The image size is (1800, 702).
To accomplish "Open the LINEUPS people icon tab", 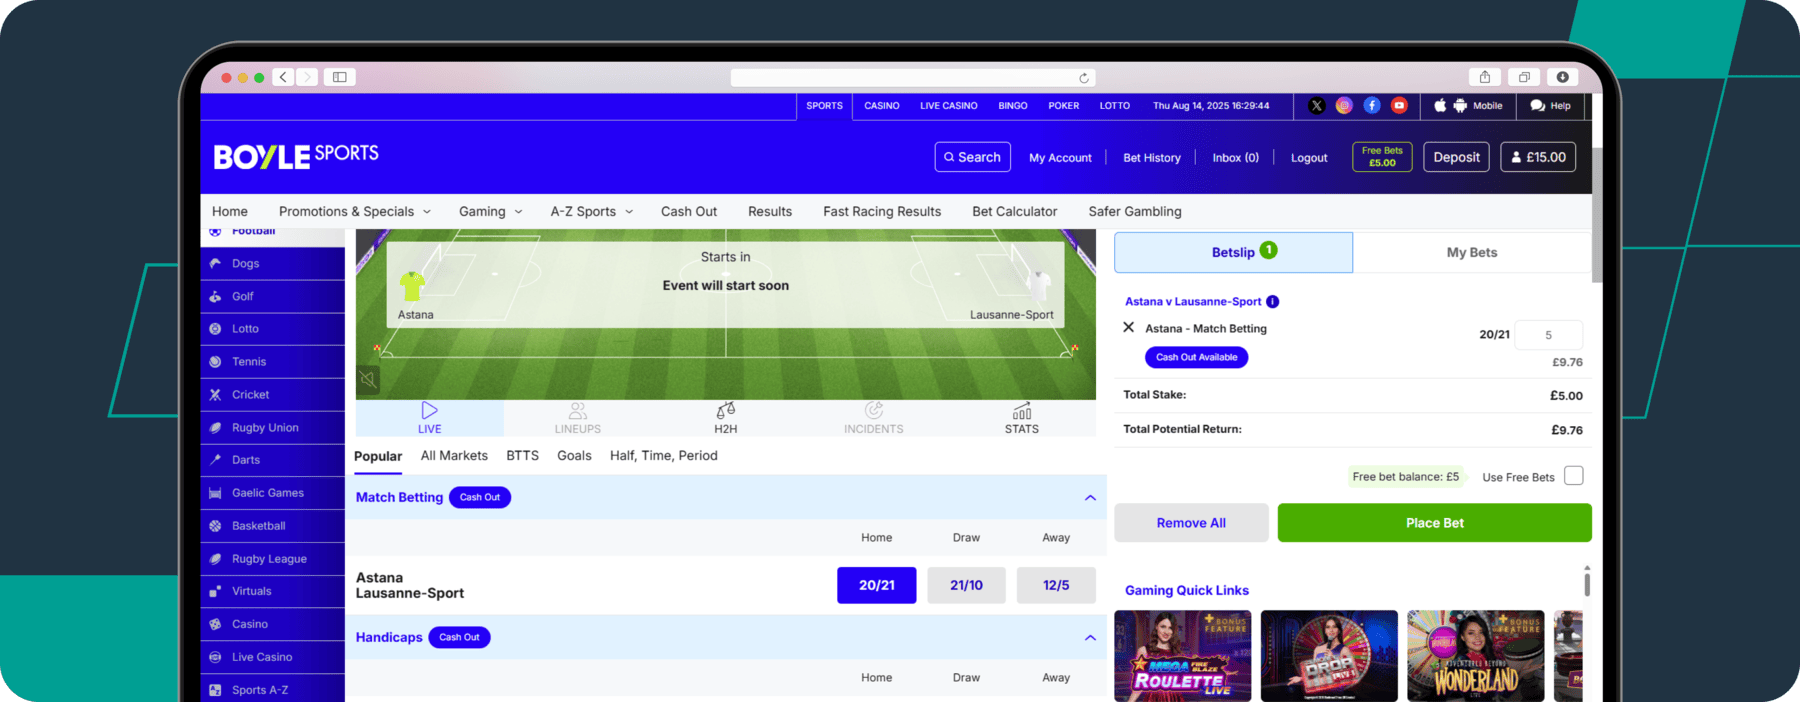I will [x=578, y=418].
